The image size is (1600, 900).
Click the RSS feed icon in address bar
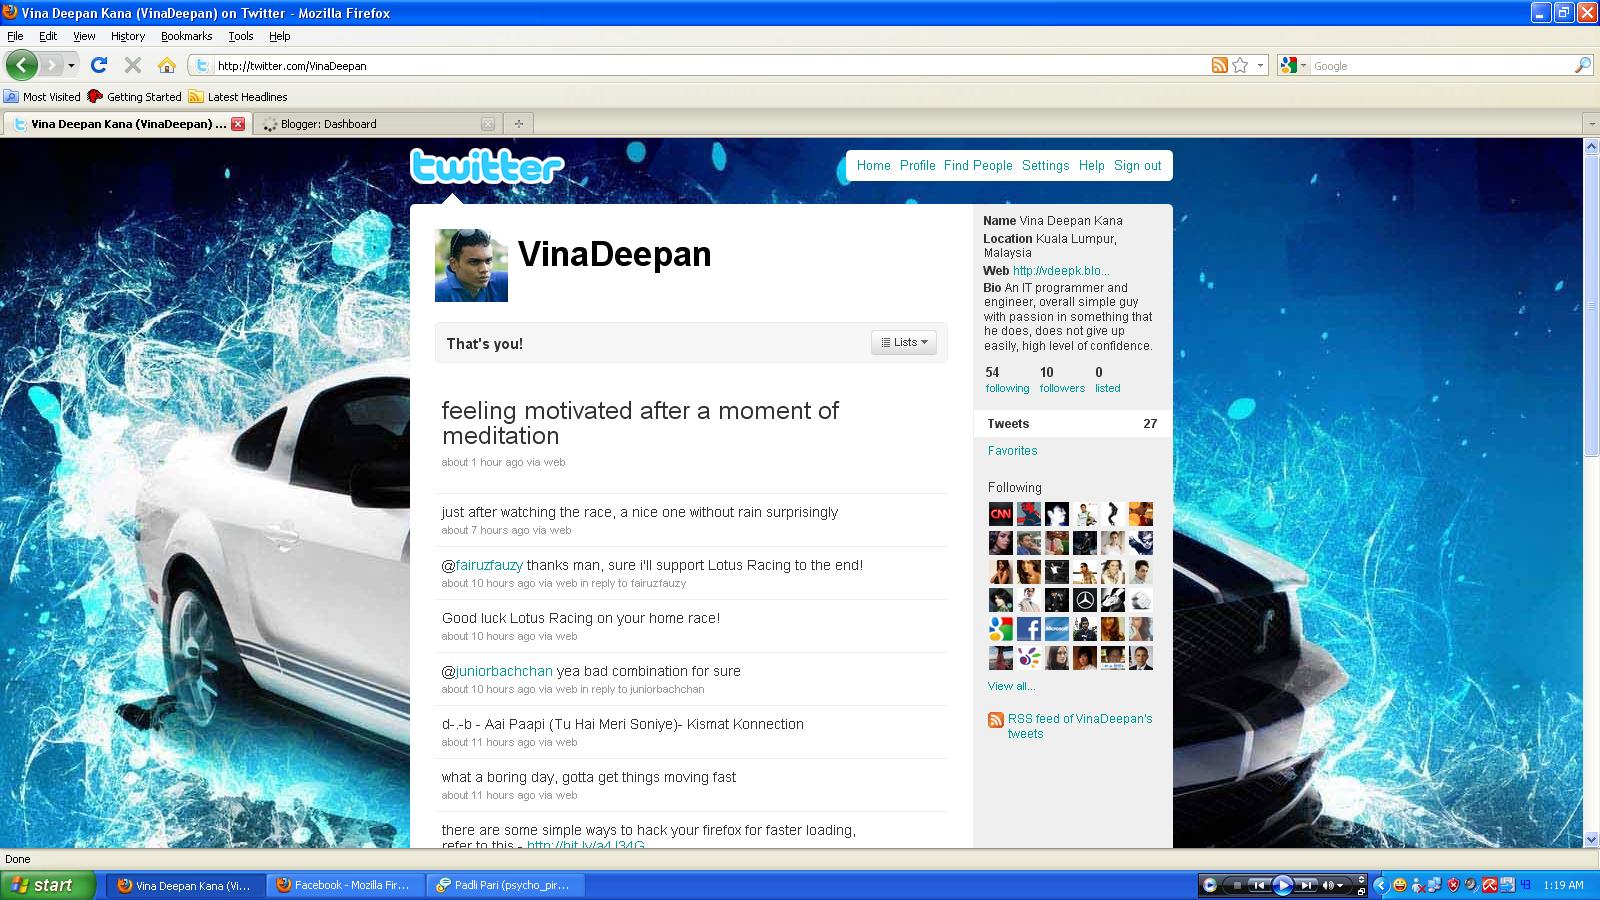click(x=1219, y=65)
